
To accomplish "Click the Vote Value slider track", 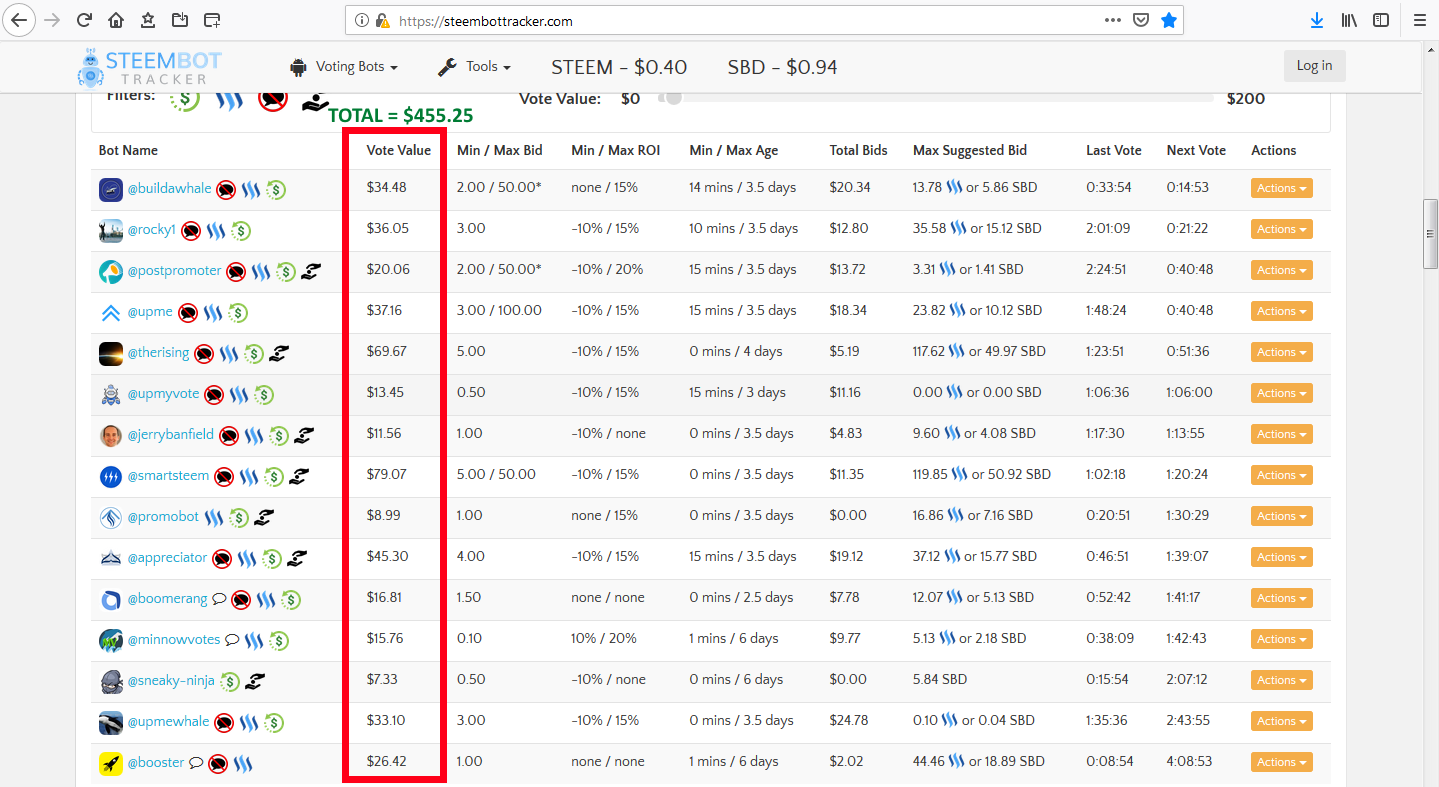I will tap(935, 98).
